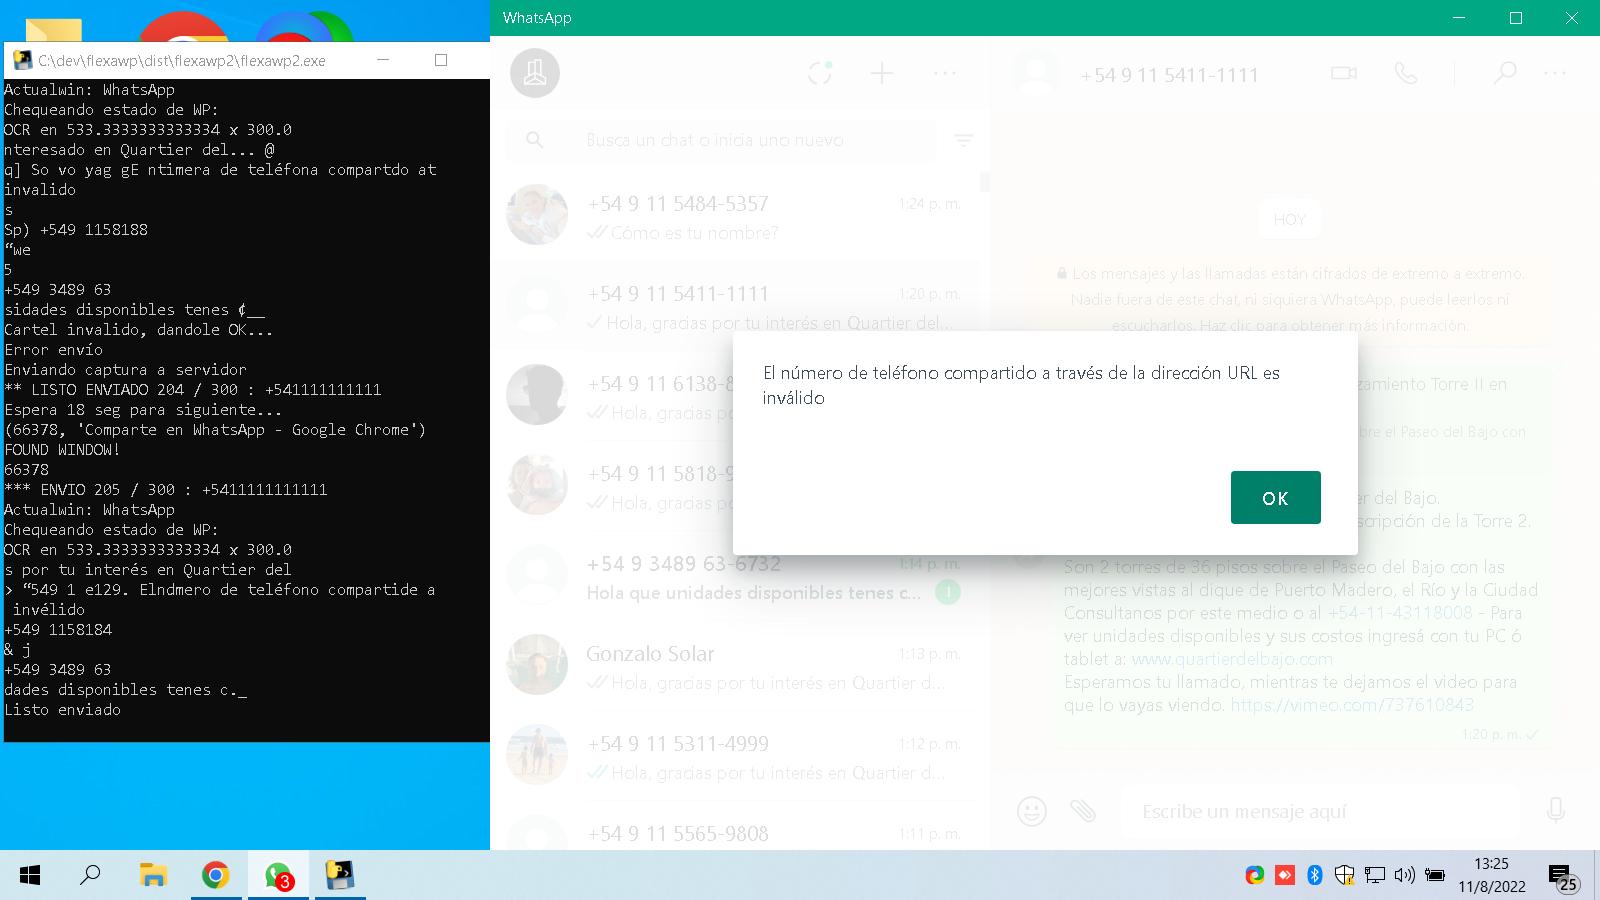Open the vimeo.com/737610843 video link
The image size is (1600, 900).
[x=1352, y=705]
